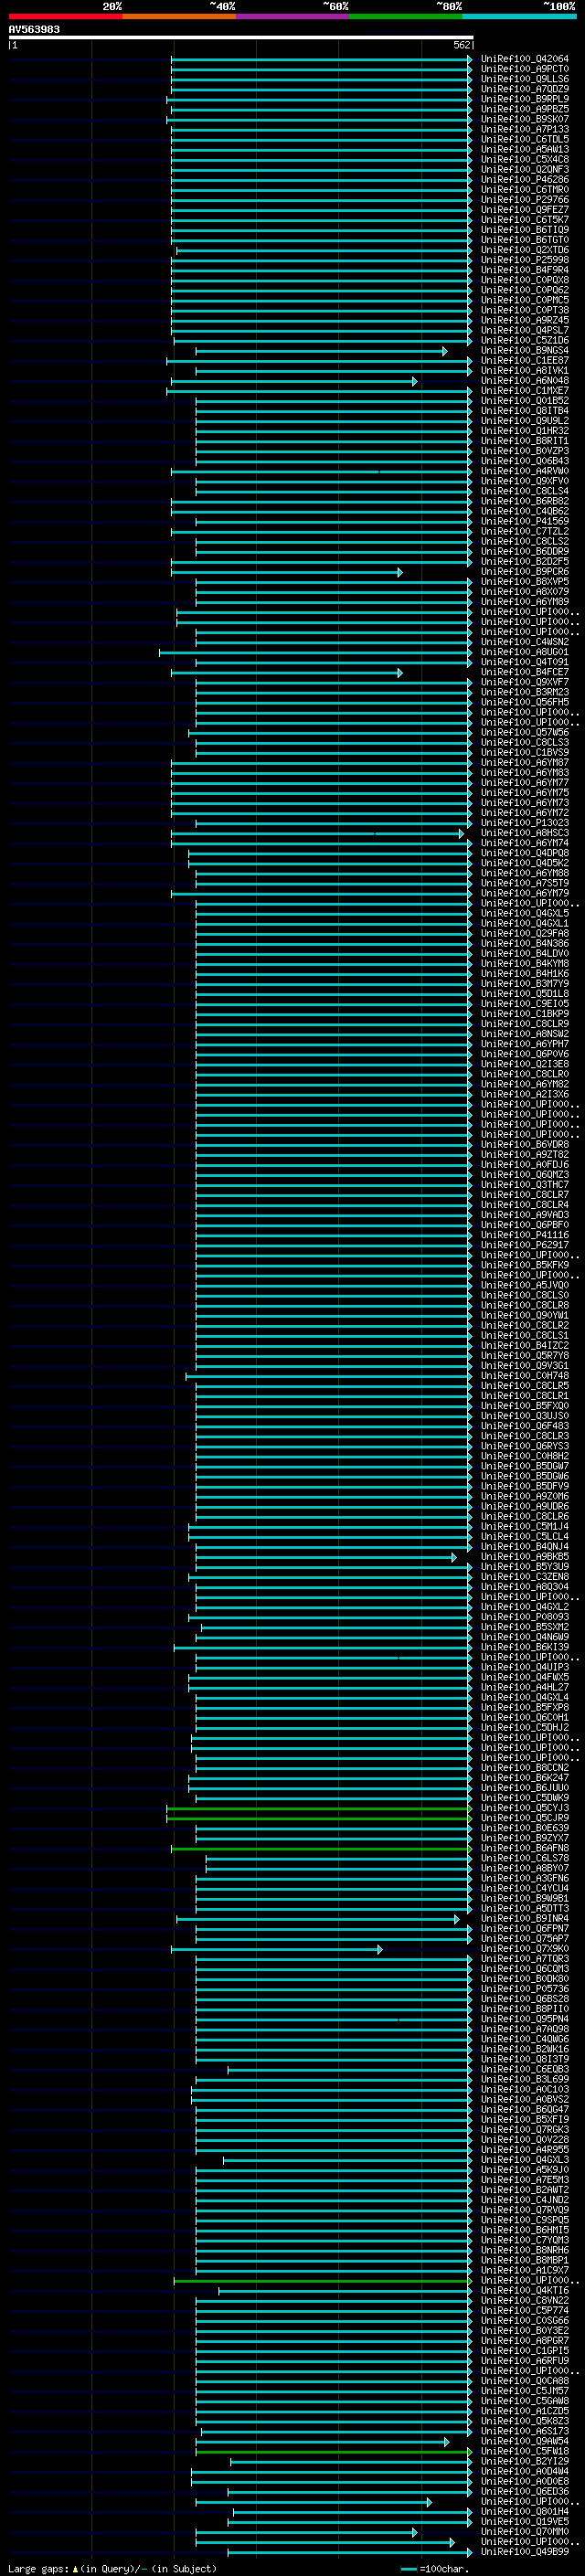Click the UniRef100_Q6RYS3 label
The image size is (585, 2576).
click(525, 1446)
